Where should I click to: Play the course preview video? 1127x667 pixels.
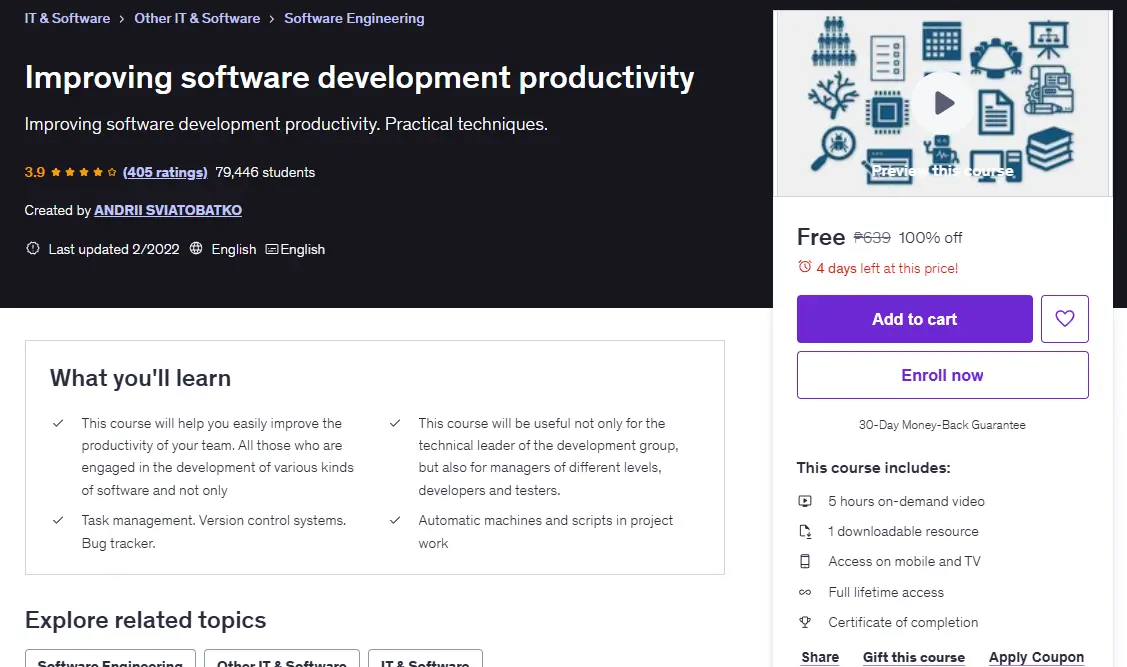pyautogui.click(x=943, y=103)
